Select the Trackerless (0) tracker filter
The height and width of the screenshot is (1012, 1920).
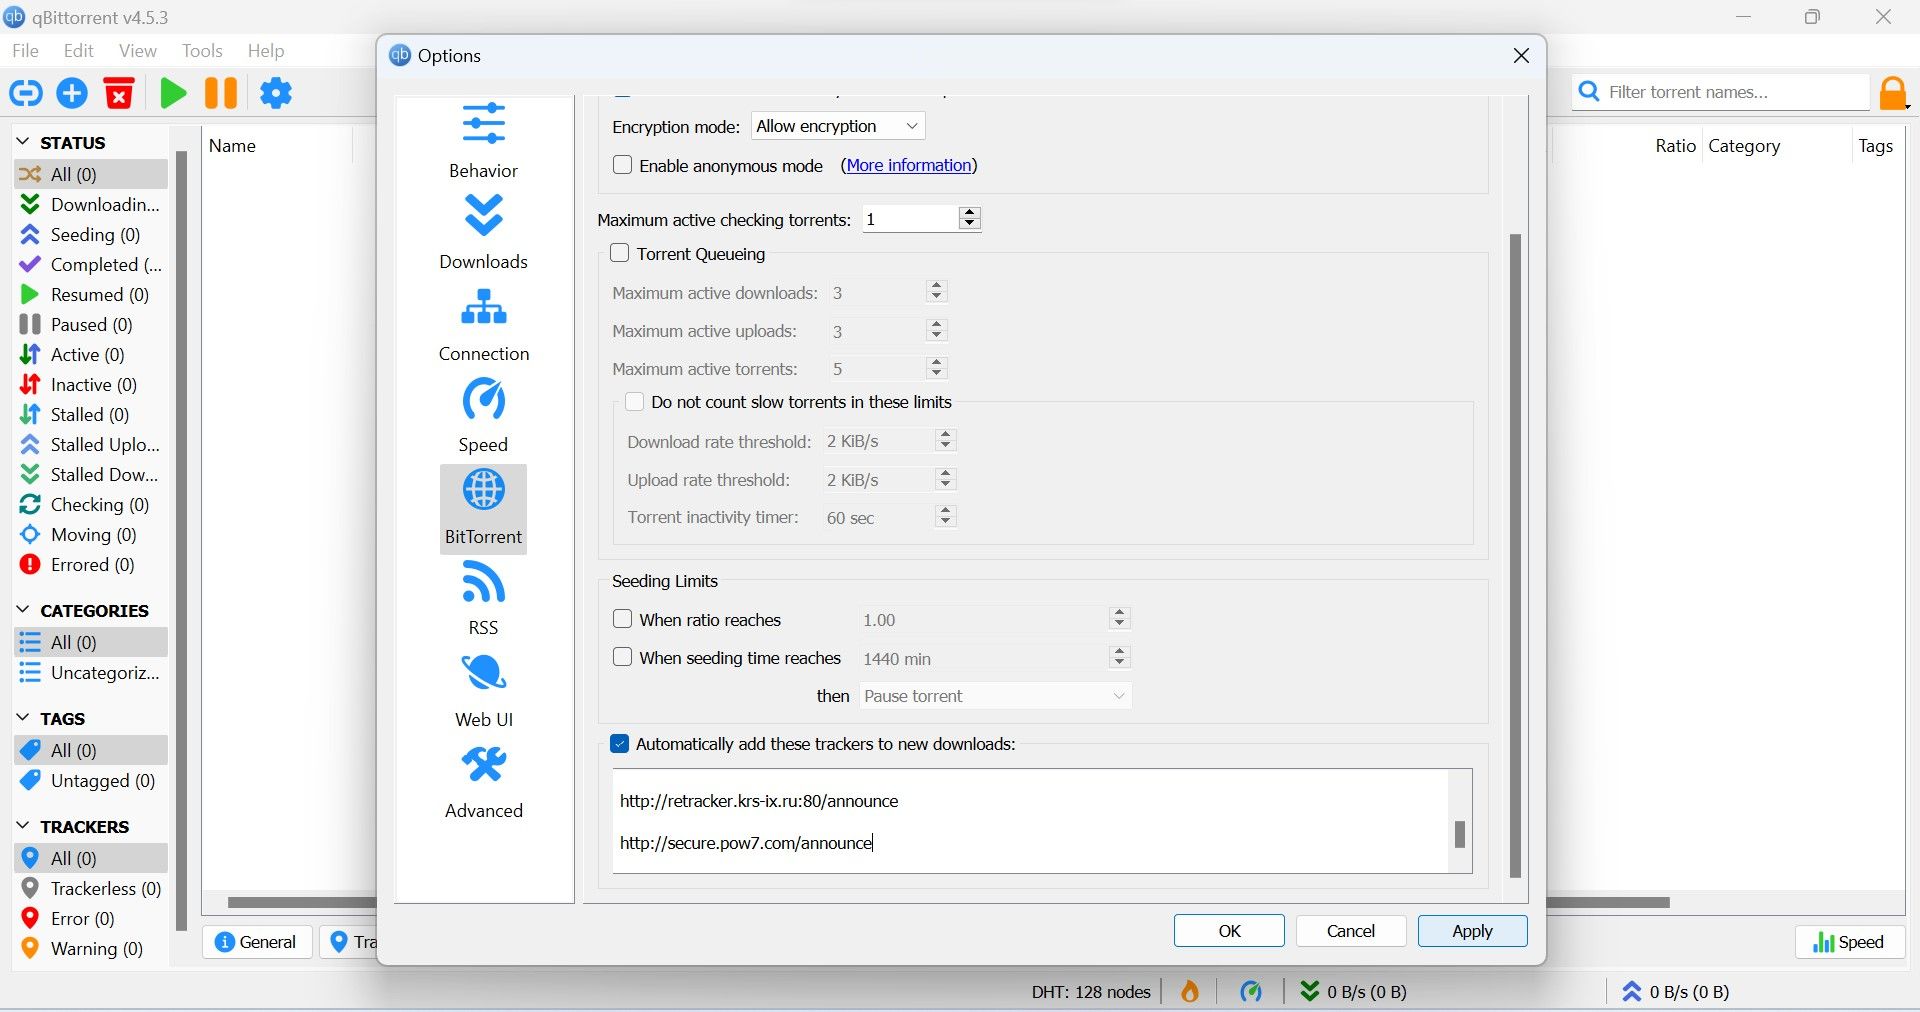(x=91, y=888)
